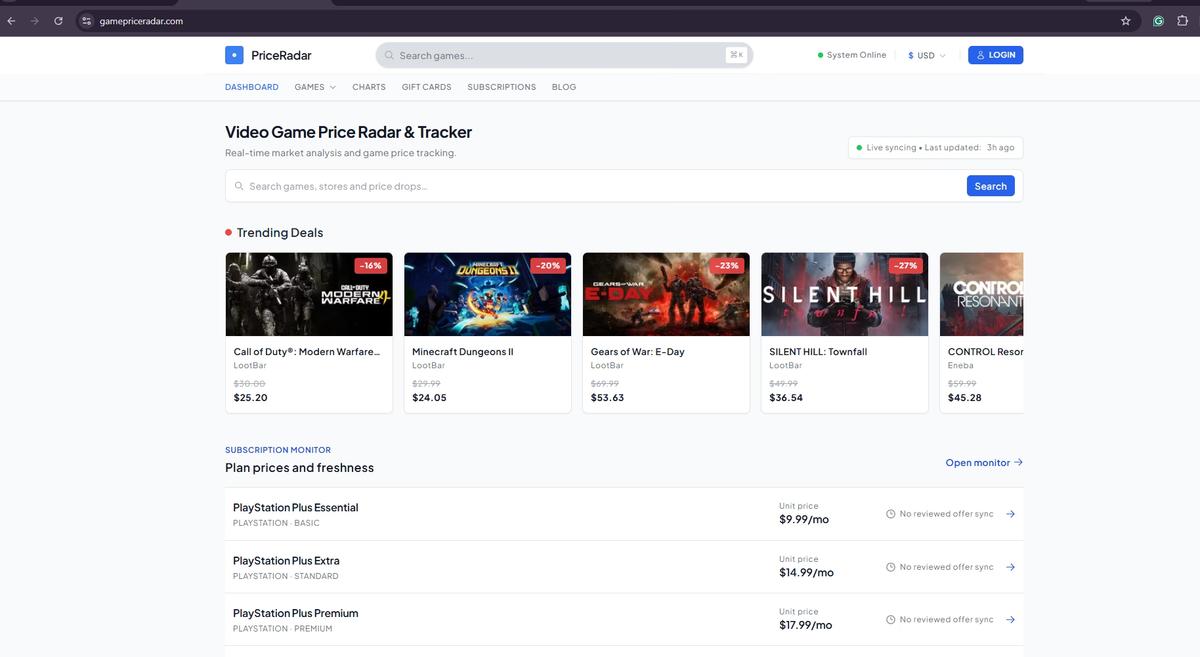Screen dimensions: 1200x657
Task: Click the clock icon in the PlayStation Plus Essential row
Action: pos(890,514)
